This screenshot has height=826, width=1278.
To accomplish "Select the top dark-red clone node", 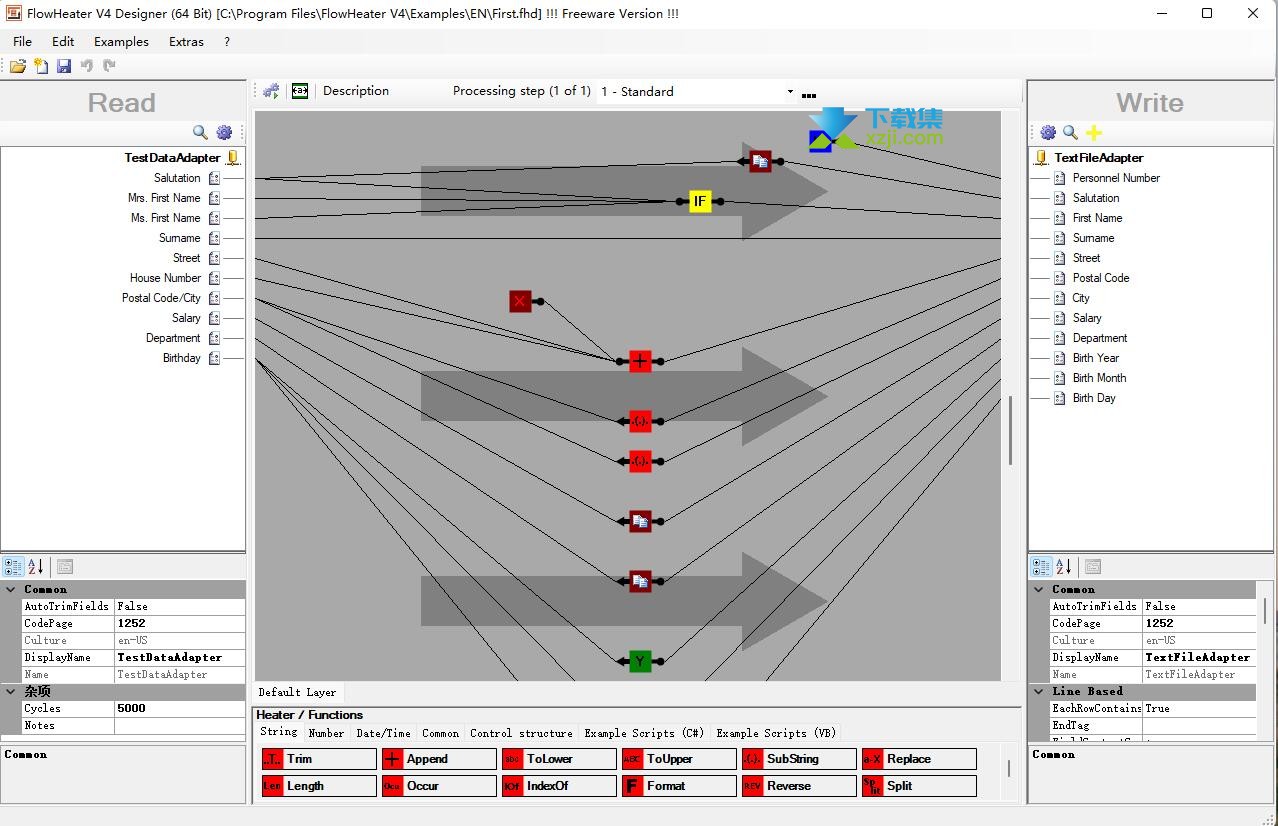I will tap(760, 161).
